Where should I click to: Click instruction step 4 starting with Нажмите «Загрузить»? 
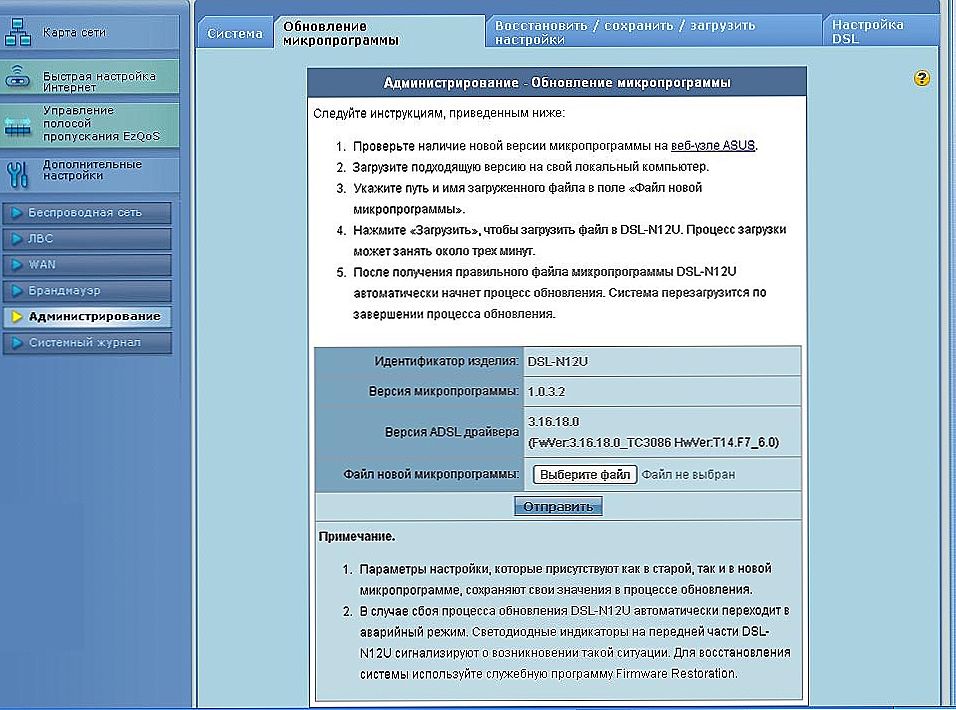(x=569, y=240)
